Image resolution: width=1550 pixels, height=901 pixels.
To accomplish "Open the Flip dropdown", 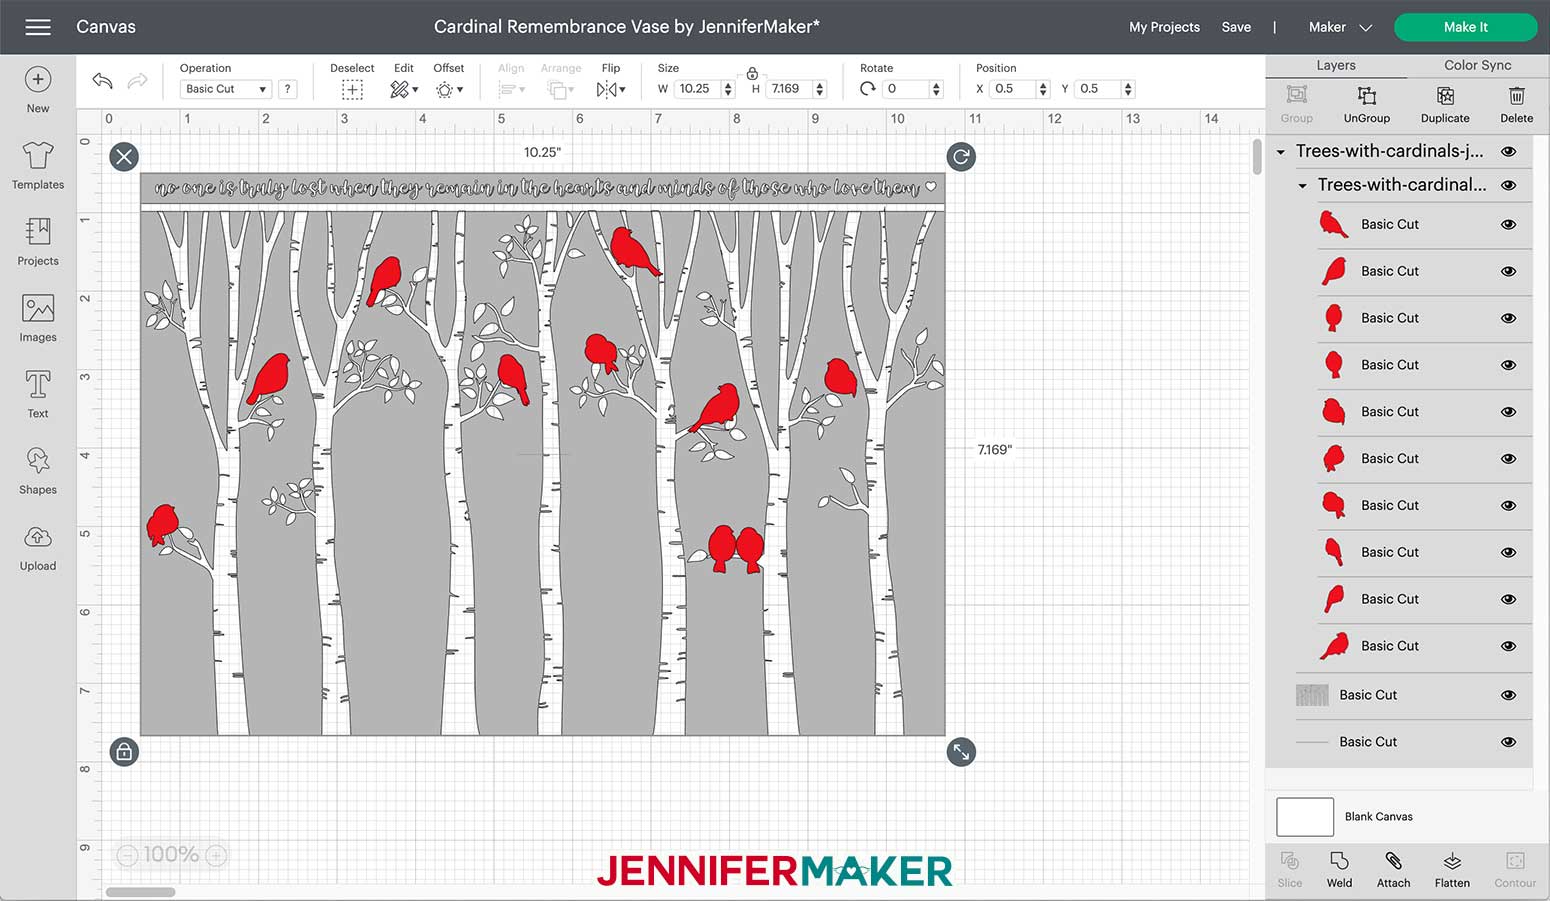I will [611, 90].
